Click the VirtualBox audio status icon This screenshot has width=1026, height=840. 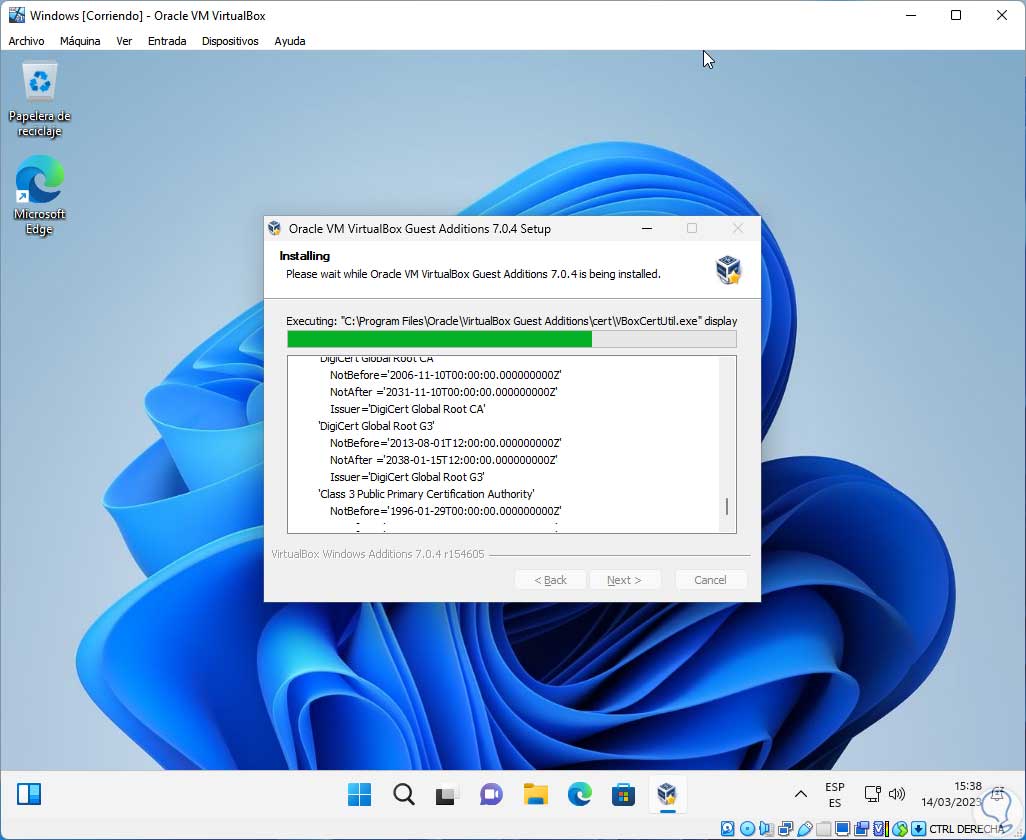[766, 829]
